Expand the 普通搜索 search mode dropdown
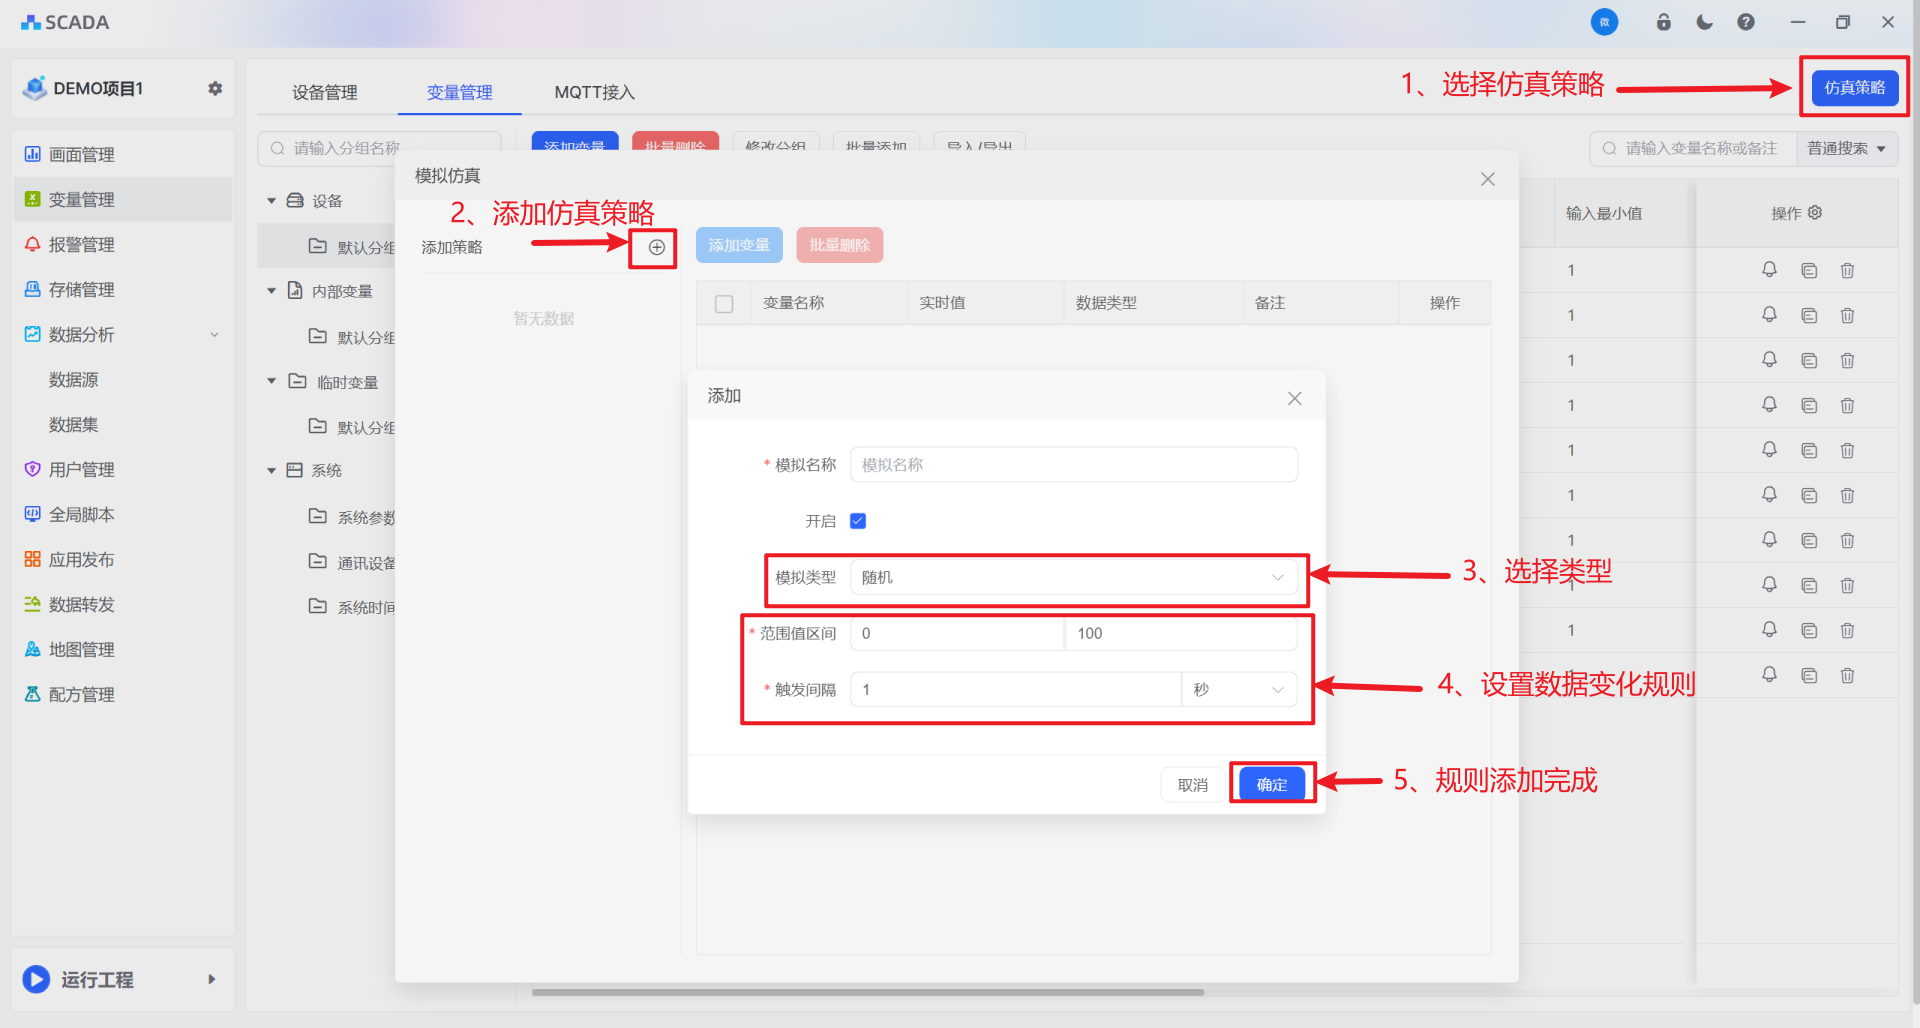This screenshot has width=1920, height=1028. point(1846,149)
